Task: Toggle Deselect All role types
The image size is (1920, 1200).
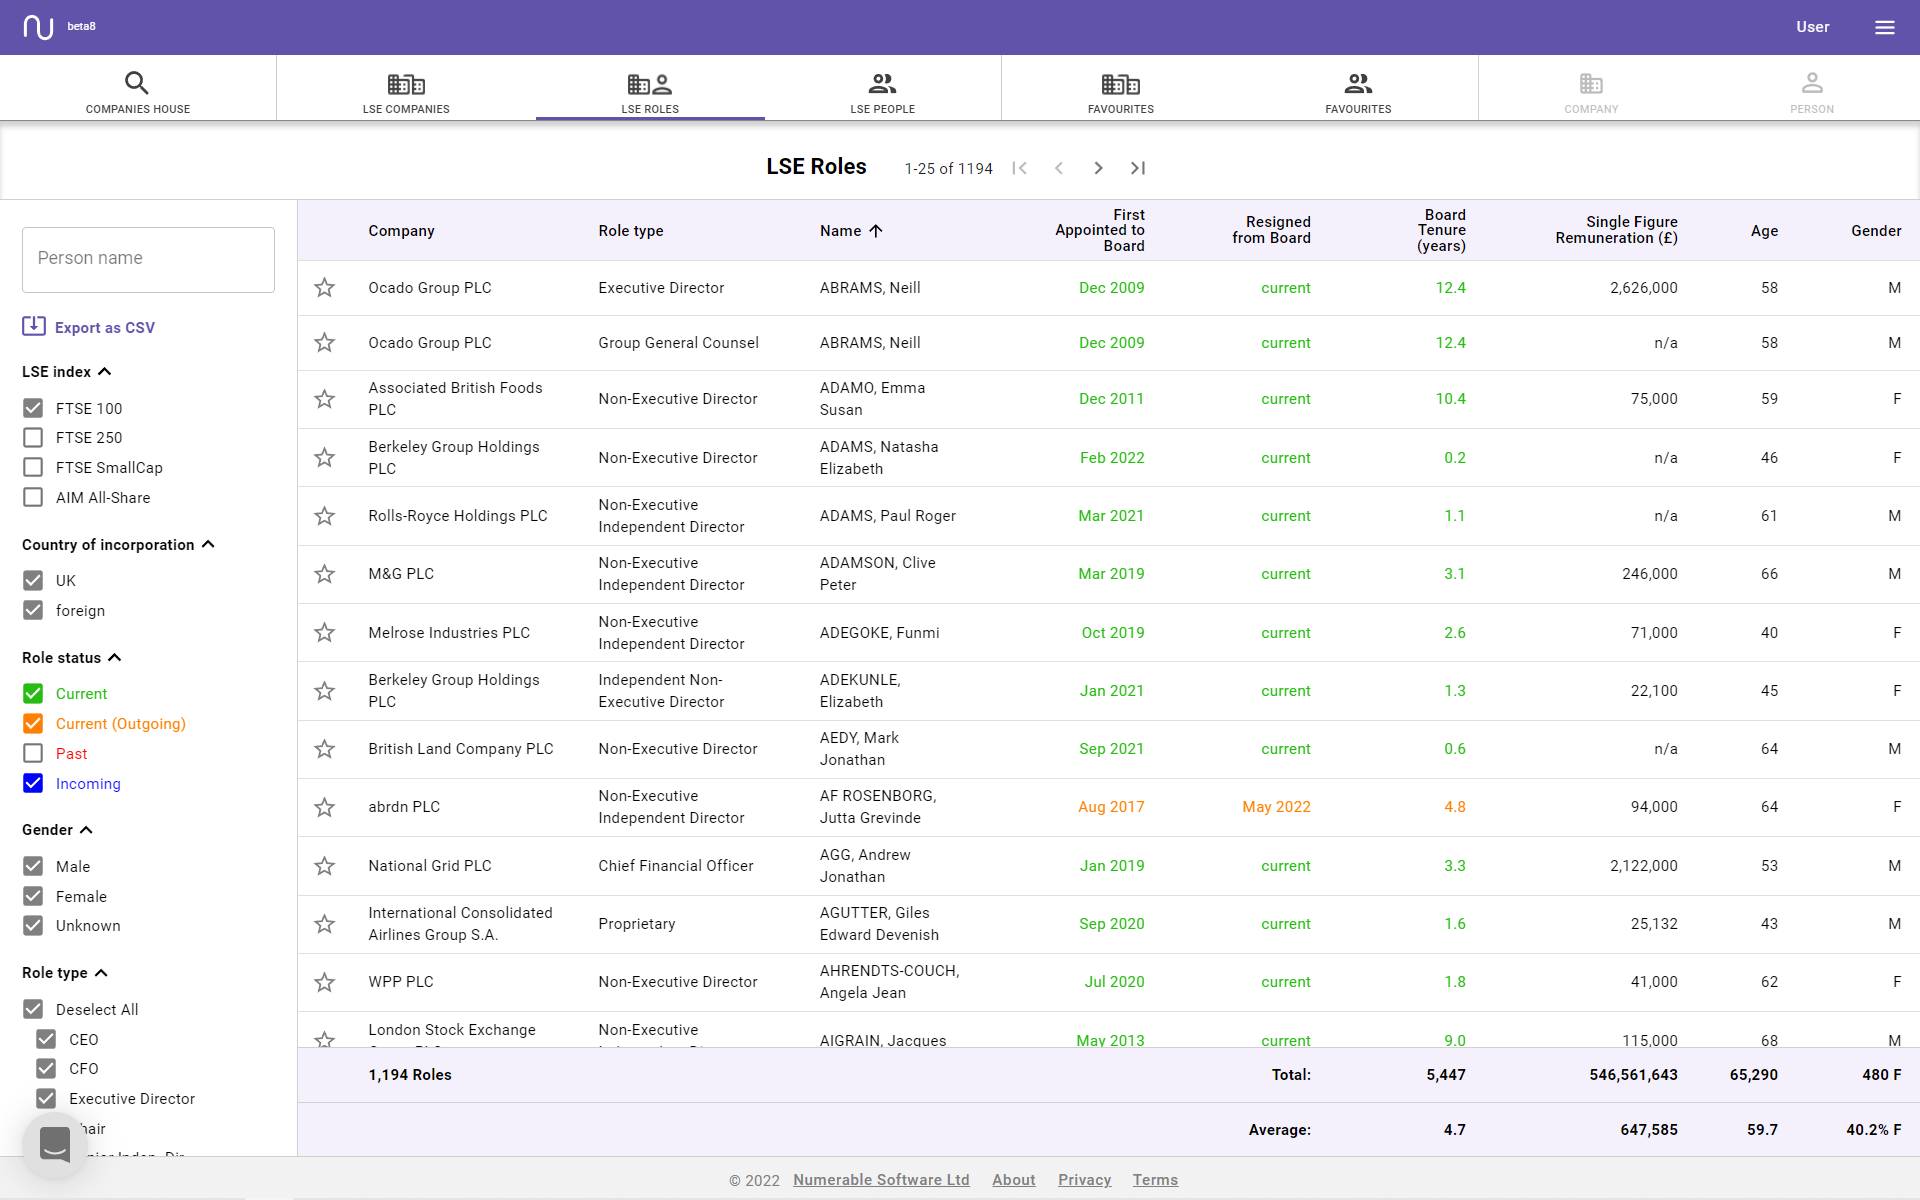Action: (x=33, y=1009)
